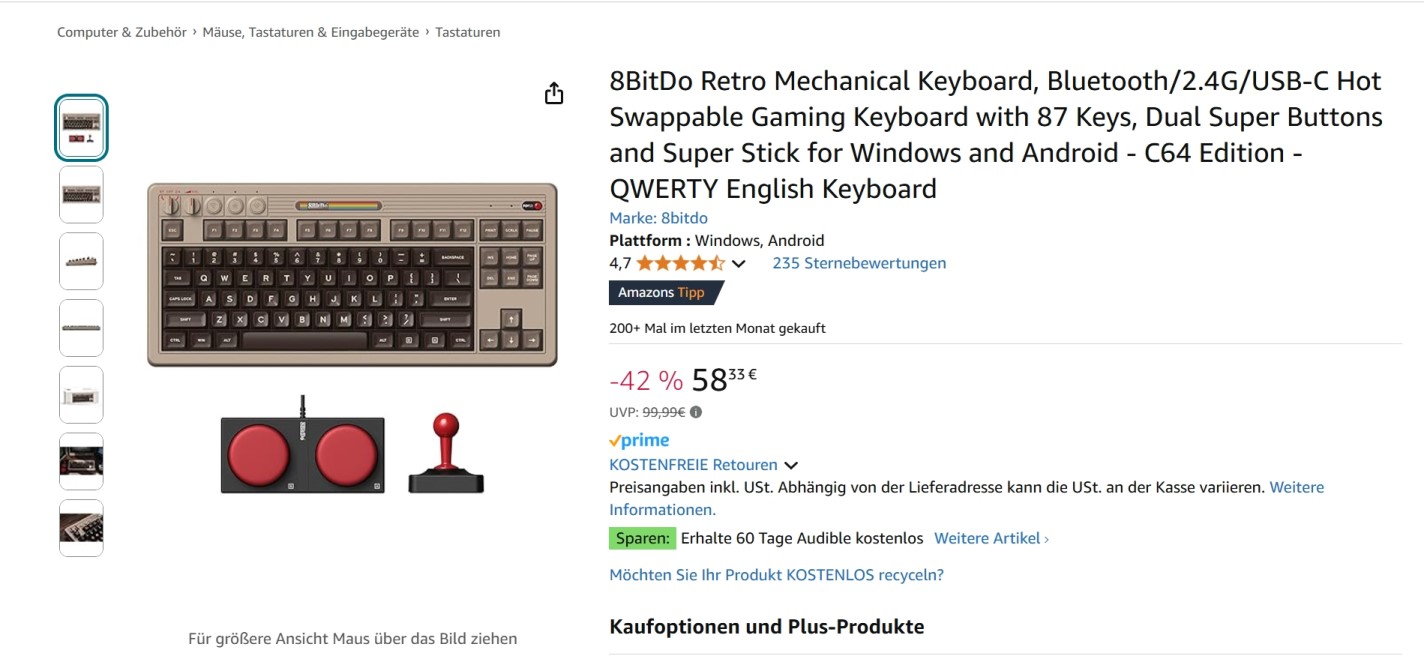Select the bottom close-up keyboard photo thumbnail

(x=81, y=527)
